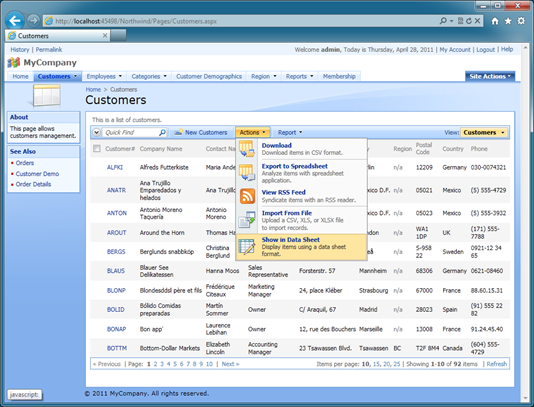Click the Next page link
This screenshot has width=534, height=407.
click(x=230, y=364)
